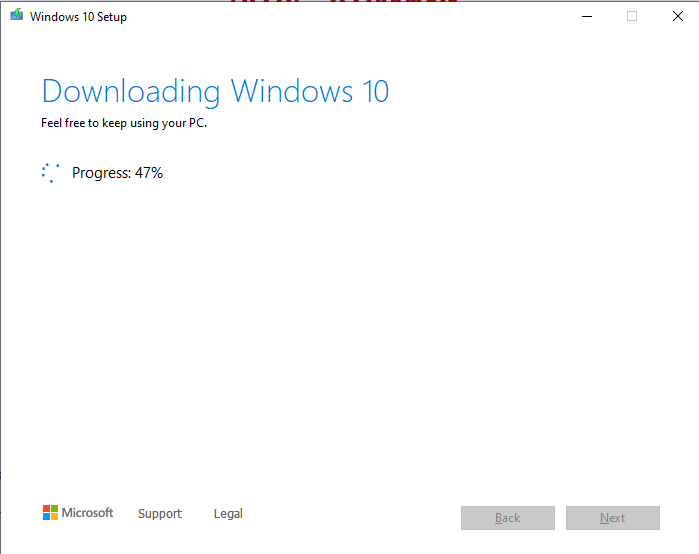The width and height of the screenshot is (699, 554).
Task: Minimize the Windows 10 Setup window
Action: (587, 16)
